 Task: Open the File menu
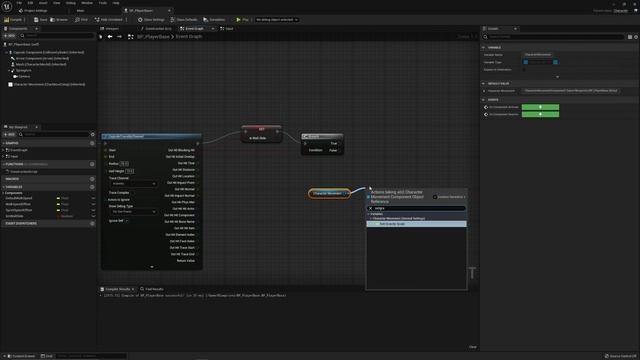click(19, 3)
